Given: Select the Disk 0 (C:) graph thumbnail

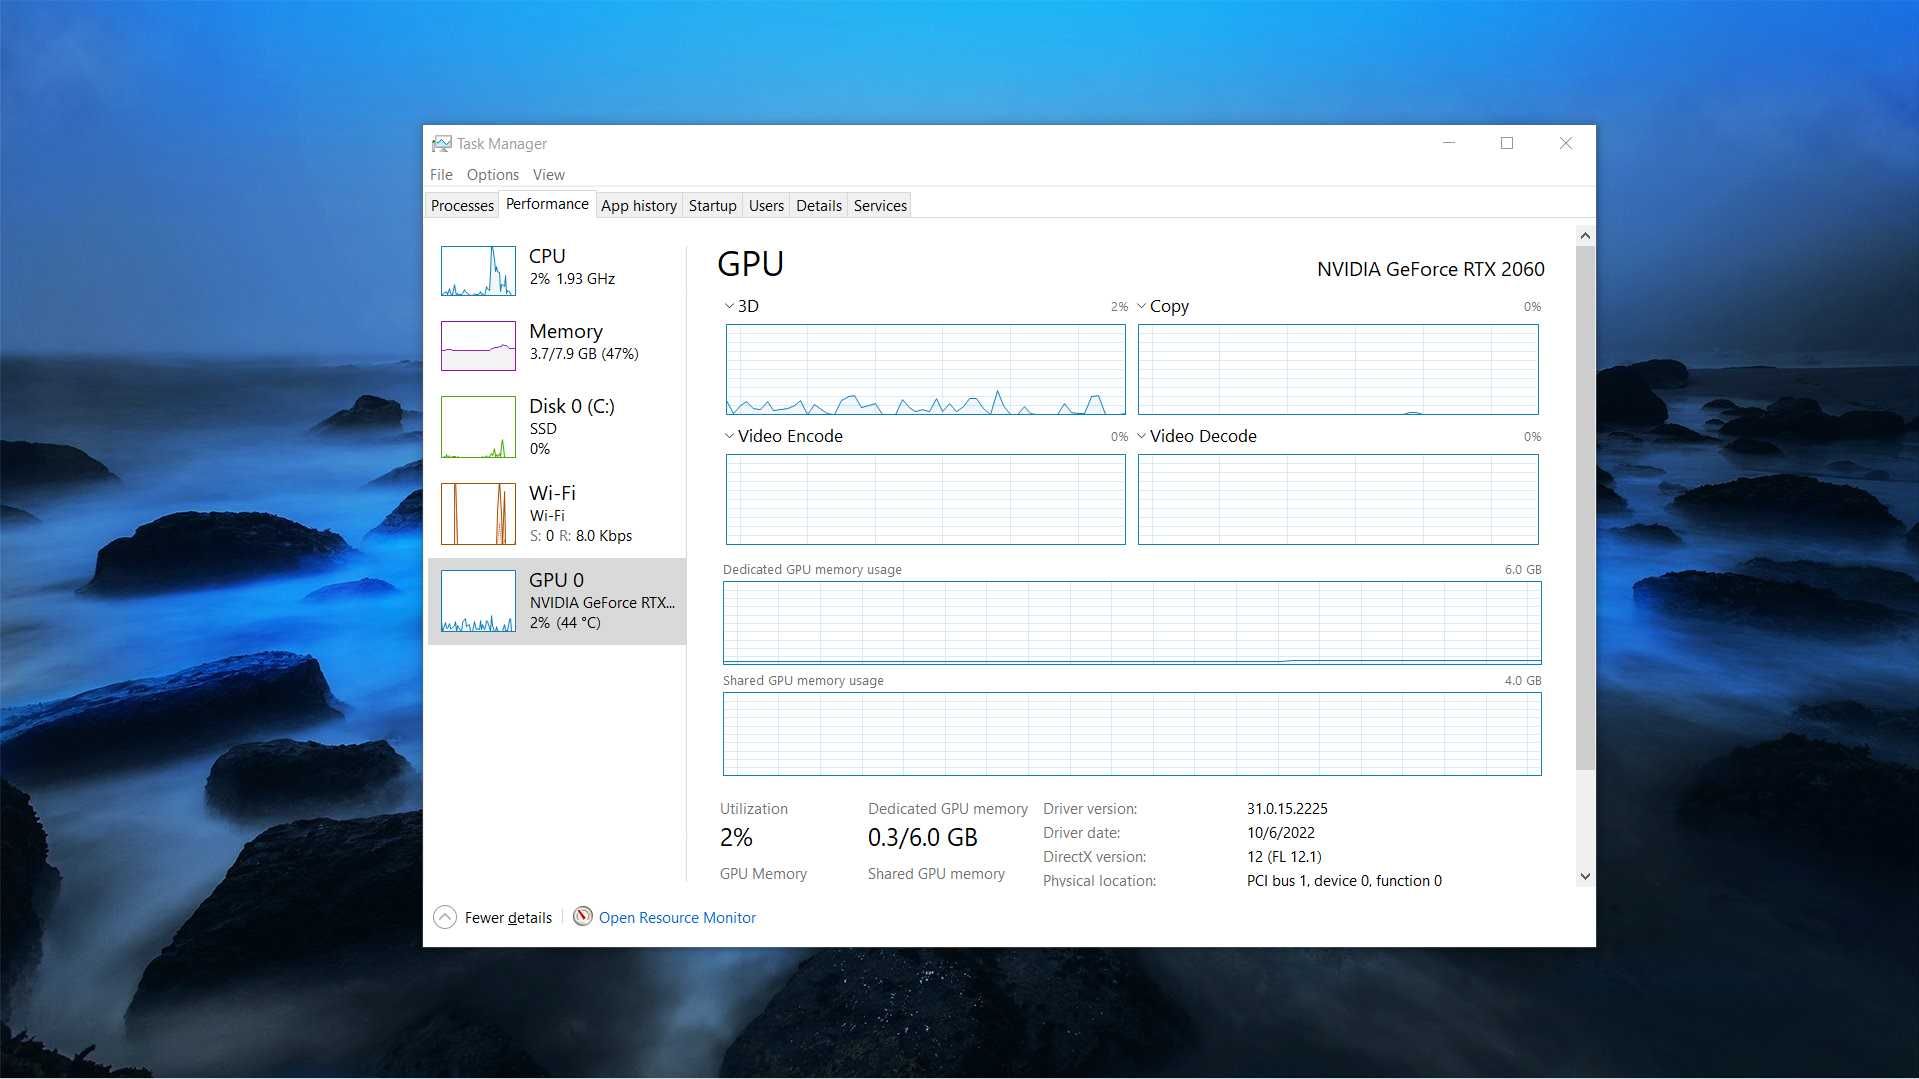Looking at the screenshot, I should click(x=478, y=427).
